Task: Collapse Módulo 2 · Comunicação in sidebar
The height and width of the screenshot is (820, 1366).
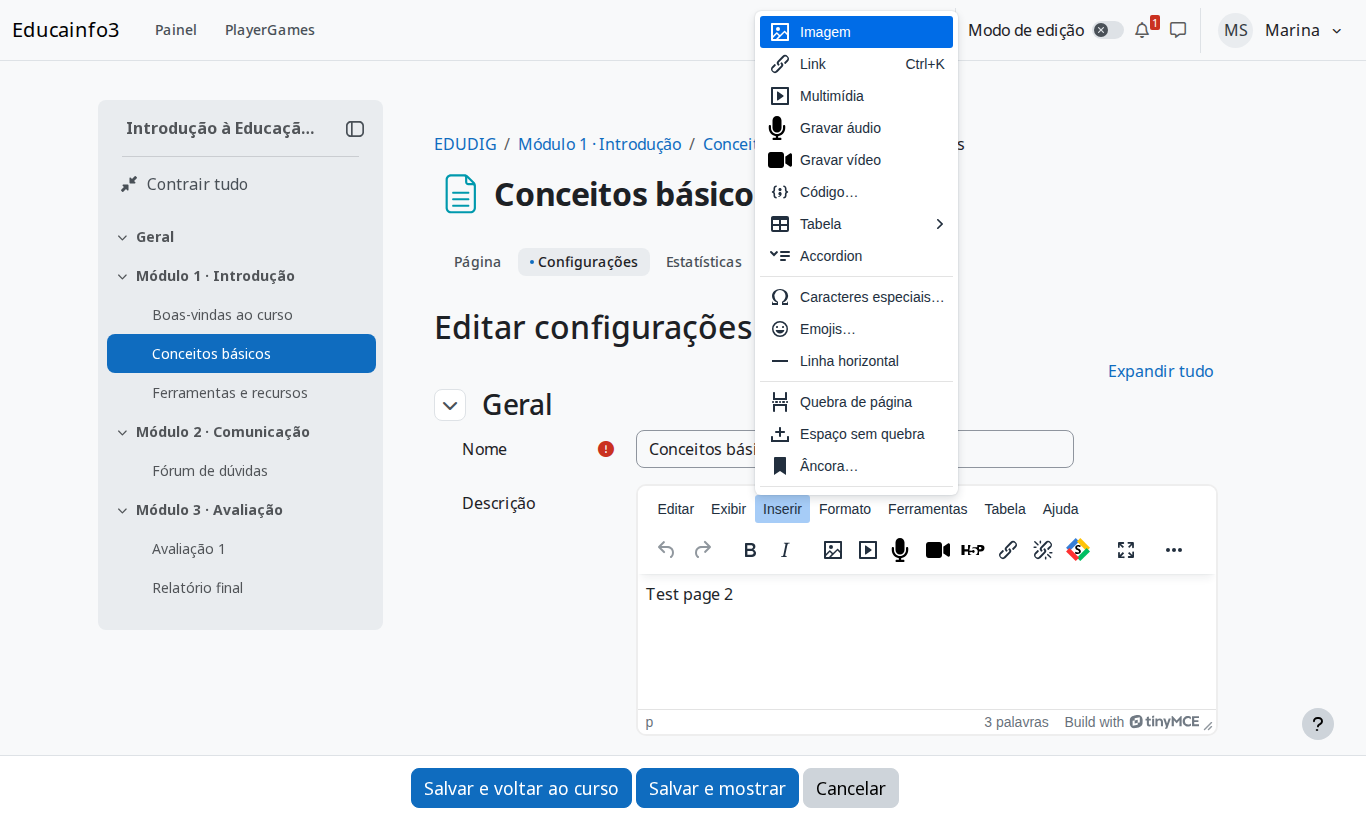Action: point(122,433)
